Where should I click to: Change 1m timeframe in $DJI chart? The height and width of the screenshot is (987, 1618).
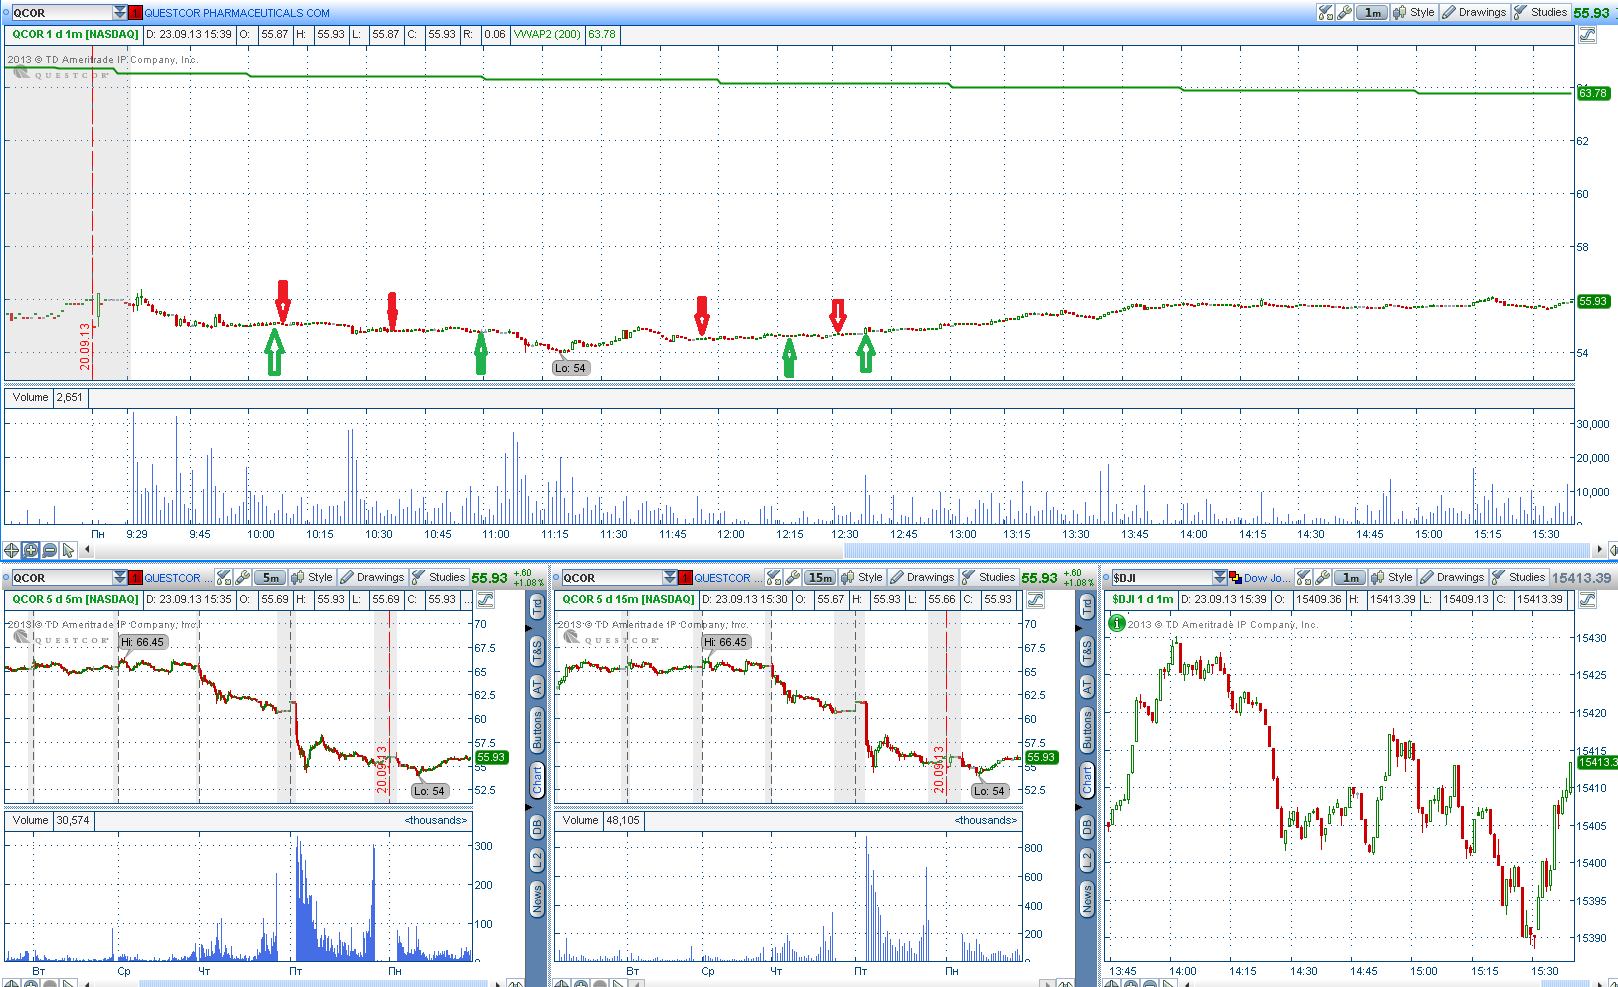(1351, 578)
